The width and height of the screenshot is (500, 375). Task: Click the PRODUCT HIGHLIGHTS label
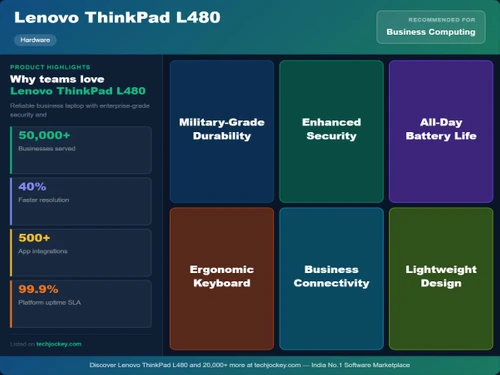(50, 67)
